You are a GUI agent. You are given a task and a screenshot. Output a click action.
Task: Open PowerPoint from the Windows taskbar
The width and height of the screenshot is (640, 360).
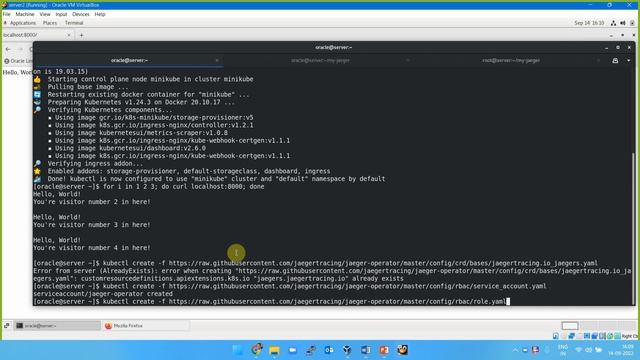[x=384, y=350]
